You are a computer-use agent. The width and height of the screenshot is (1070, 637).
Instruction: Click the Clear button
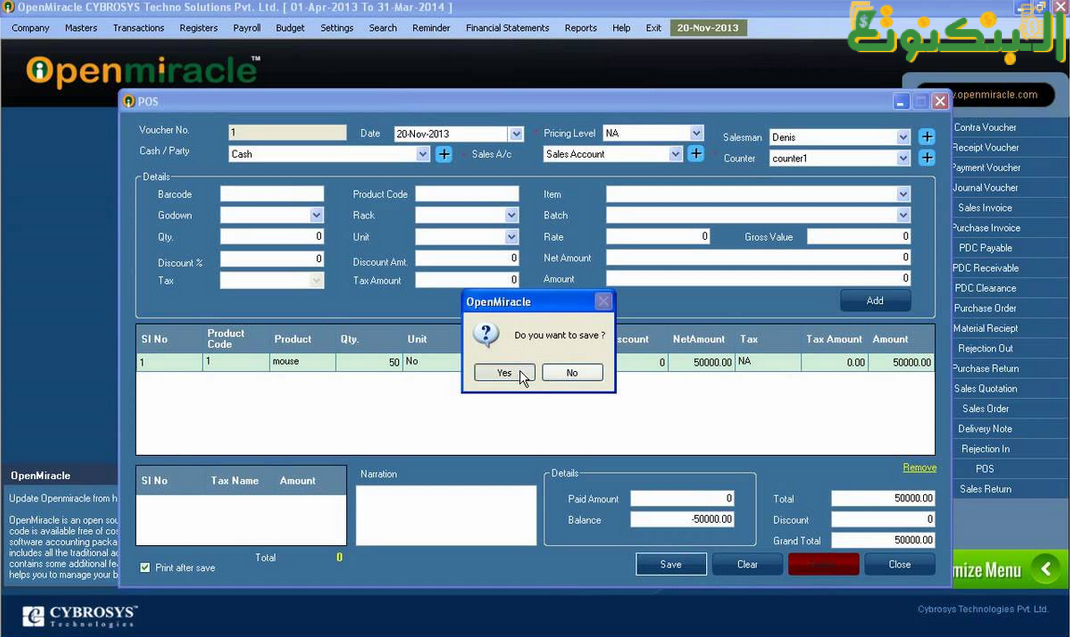point(747,564)
